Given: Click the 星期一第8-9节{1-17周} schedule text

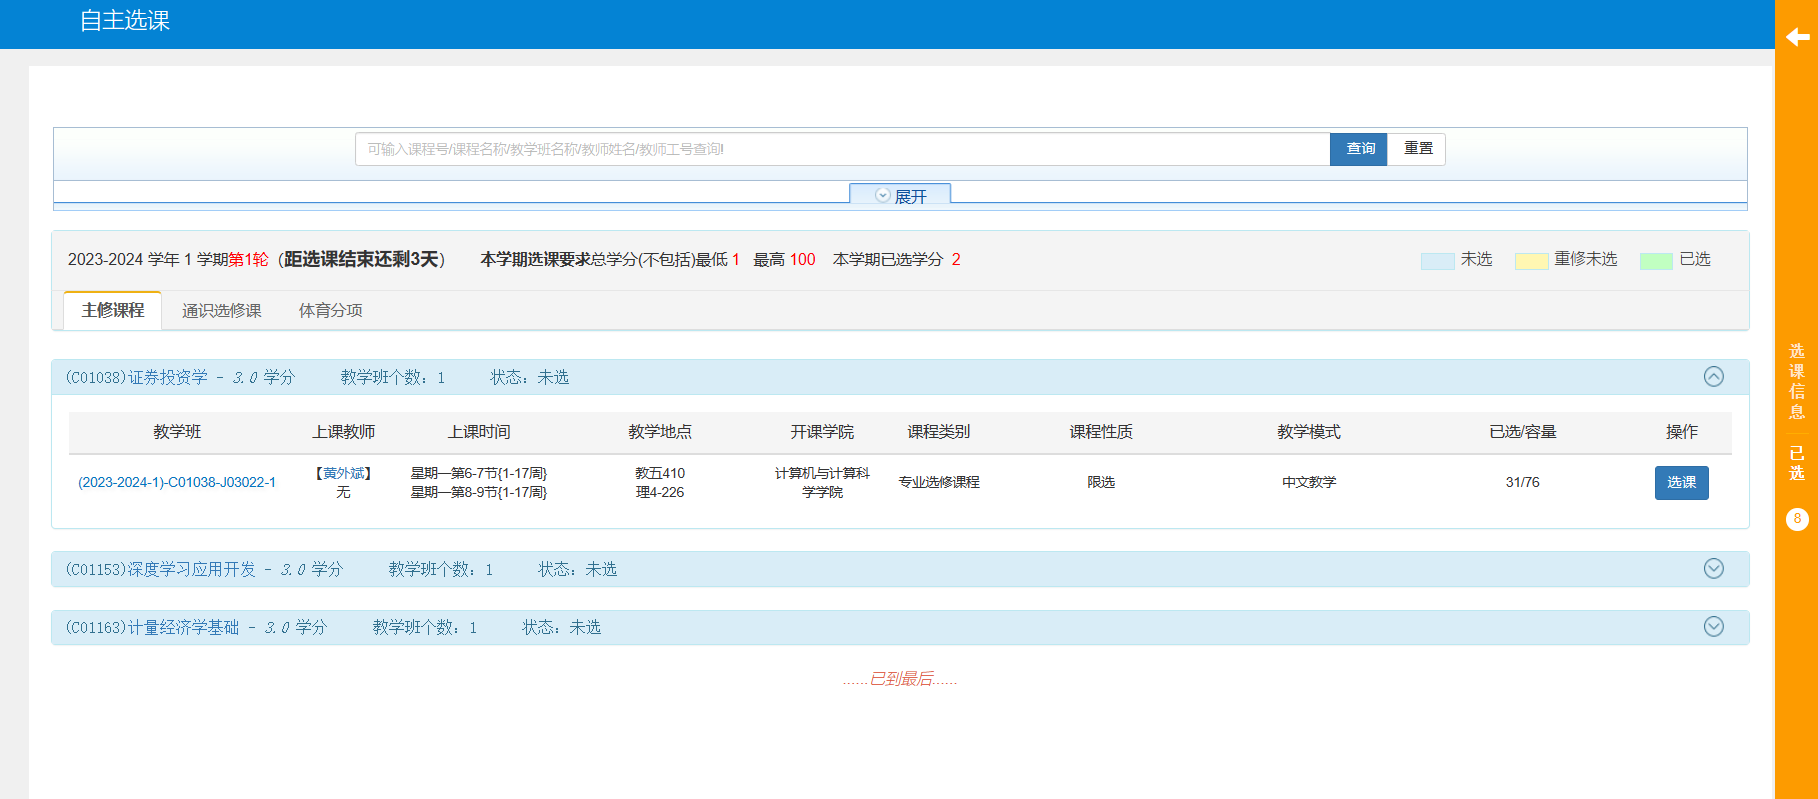Looking at the screenshot, I should 479,492.
